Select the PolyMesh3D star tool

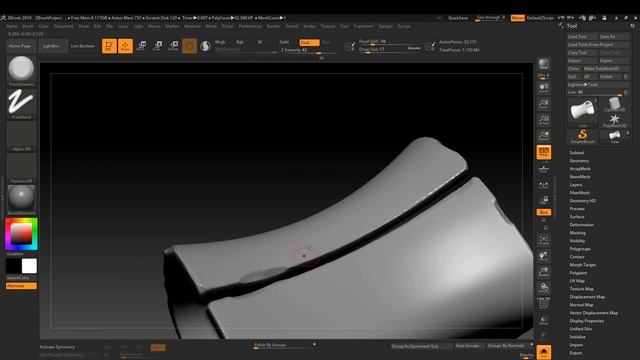[614, 121]
